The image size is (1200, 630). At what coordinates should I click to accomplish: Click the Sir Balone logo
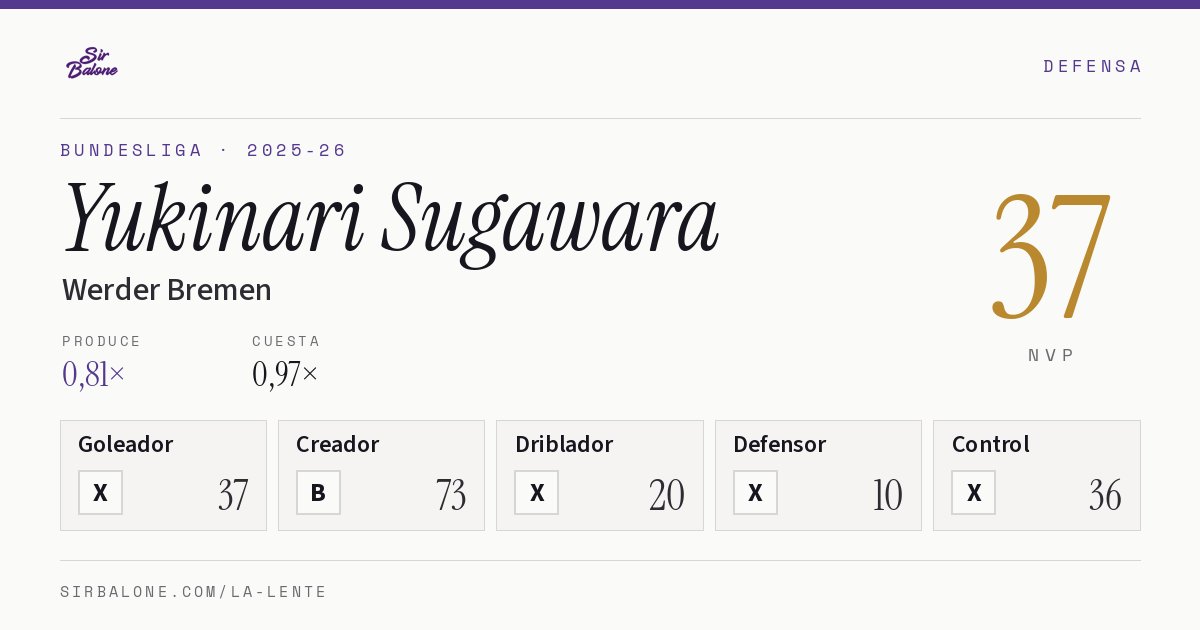pyautogui.click(x=92, y=63)
